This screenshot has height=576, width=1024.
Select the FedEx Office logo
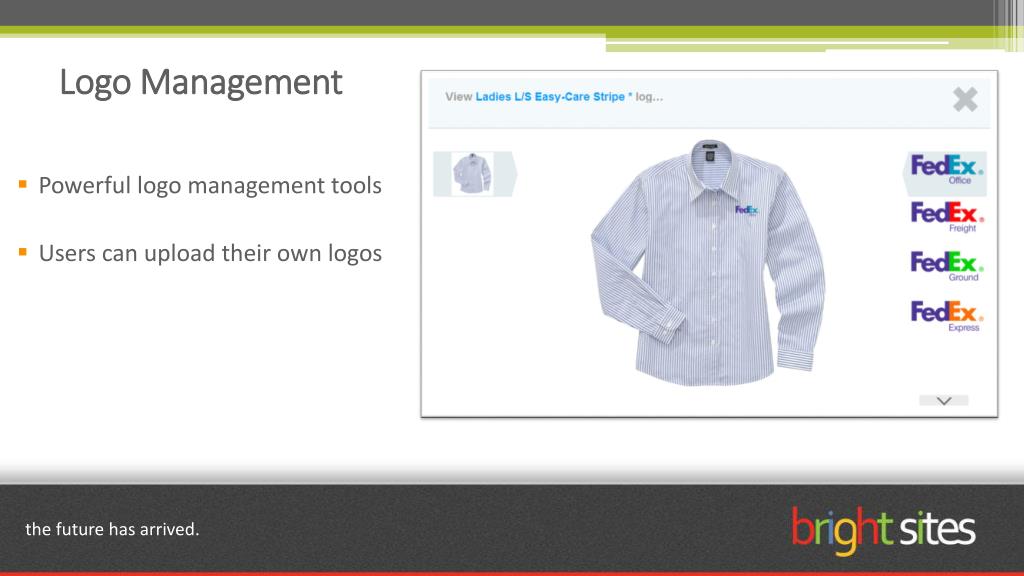point(947,169)
